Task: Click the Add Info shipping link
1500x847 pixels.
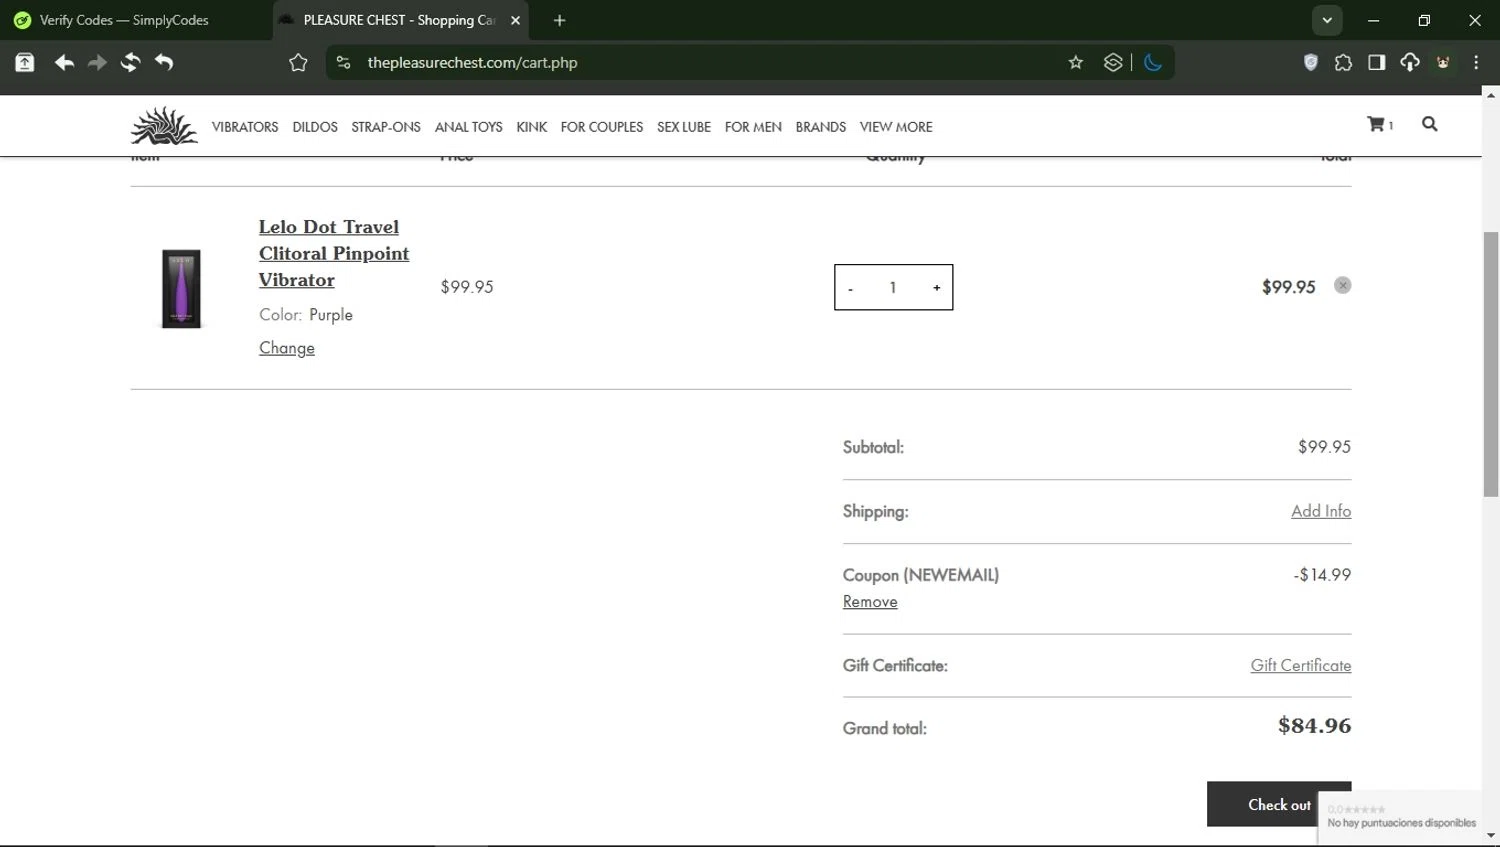Action: [1321, 511]
